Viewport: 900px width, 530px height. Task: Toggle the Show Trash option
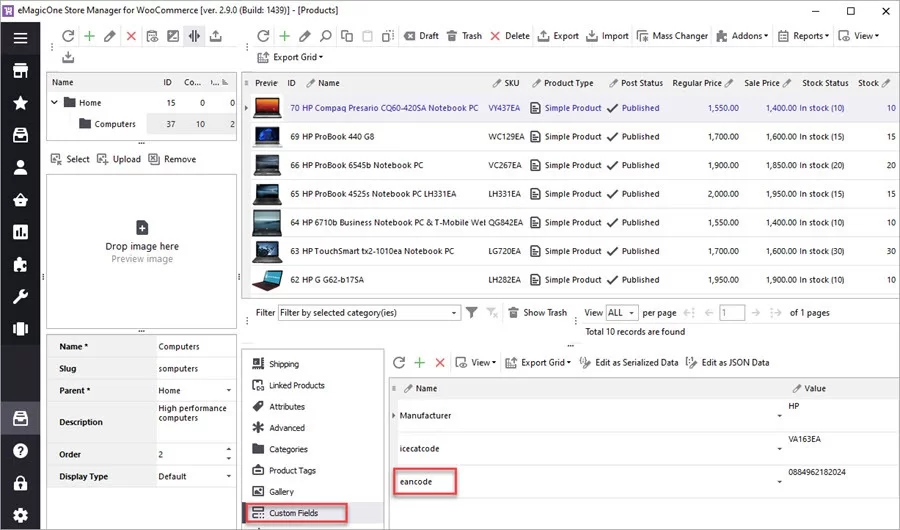(x=537, y=313)
